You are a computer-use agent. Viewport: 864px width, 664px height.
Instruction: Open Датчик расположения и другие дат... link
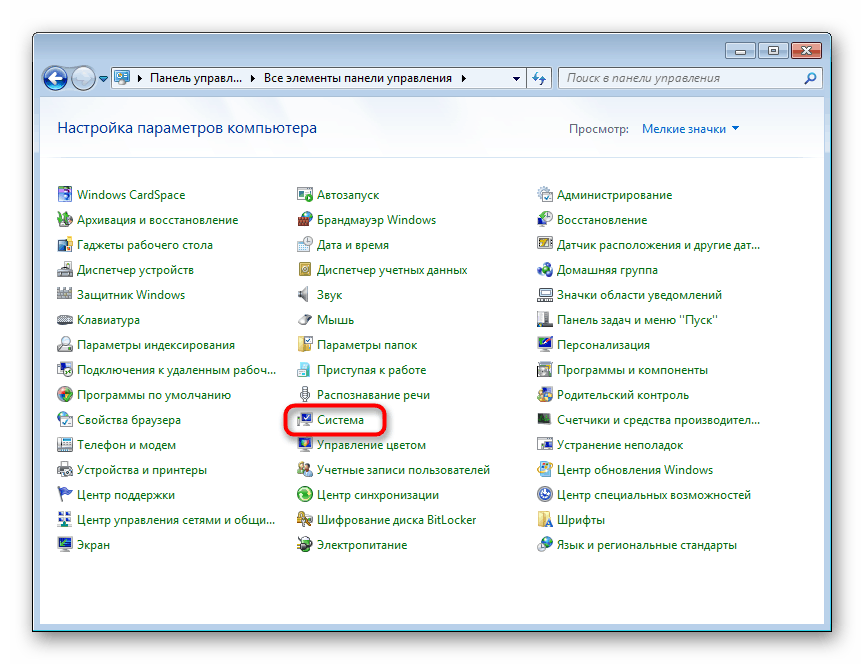pyautogui.click(x=658, y=245)
